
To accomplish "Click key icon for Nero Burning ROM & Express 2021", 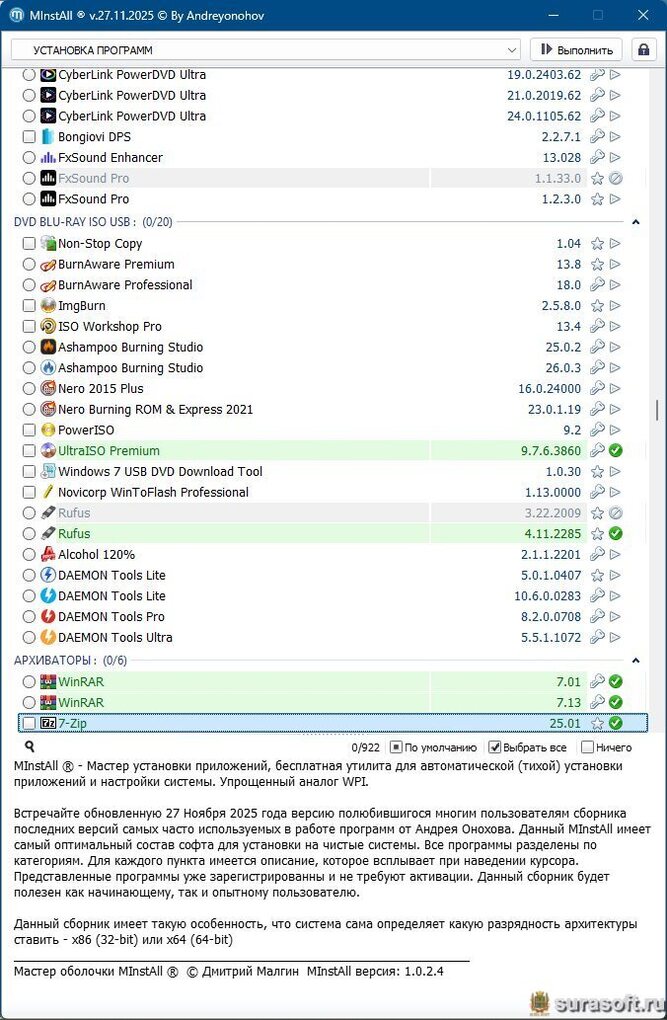I will point(597,409).
